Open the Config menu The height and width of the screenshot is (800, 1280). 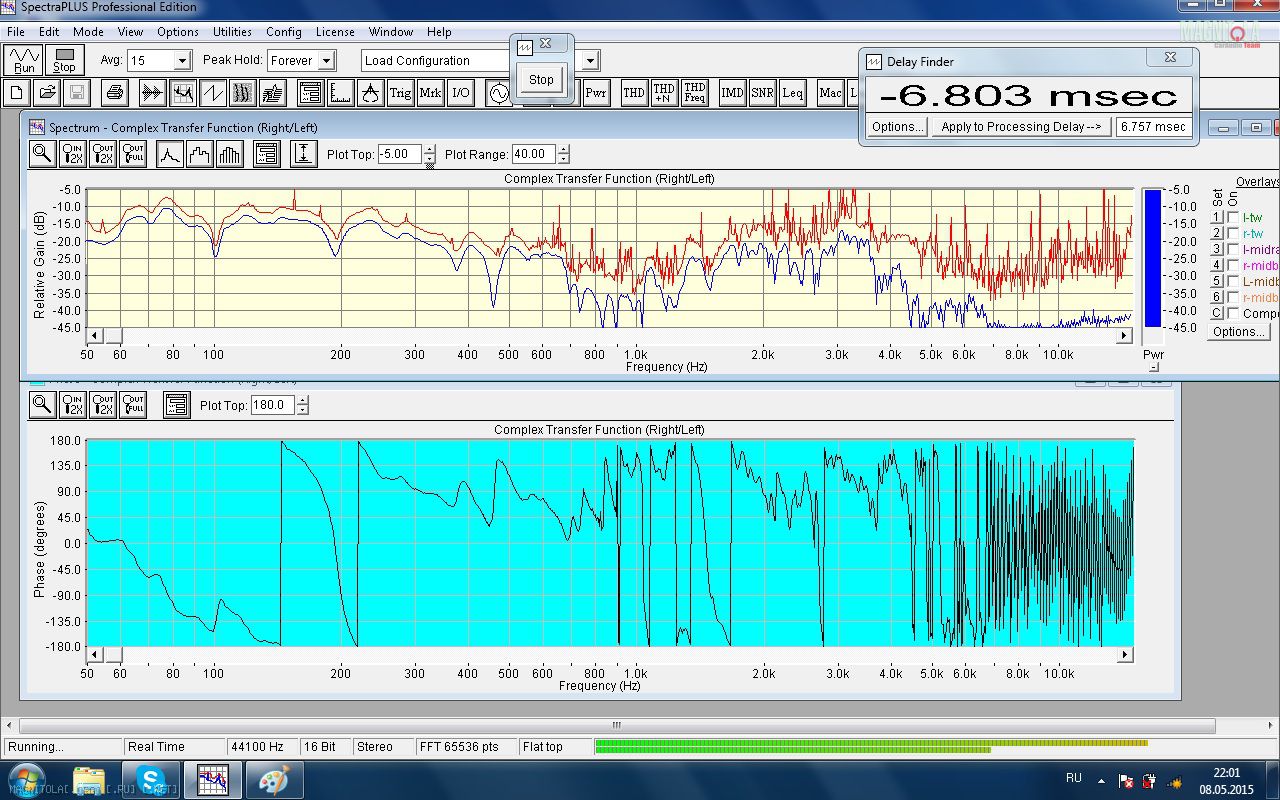[x=284, y=32]
